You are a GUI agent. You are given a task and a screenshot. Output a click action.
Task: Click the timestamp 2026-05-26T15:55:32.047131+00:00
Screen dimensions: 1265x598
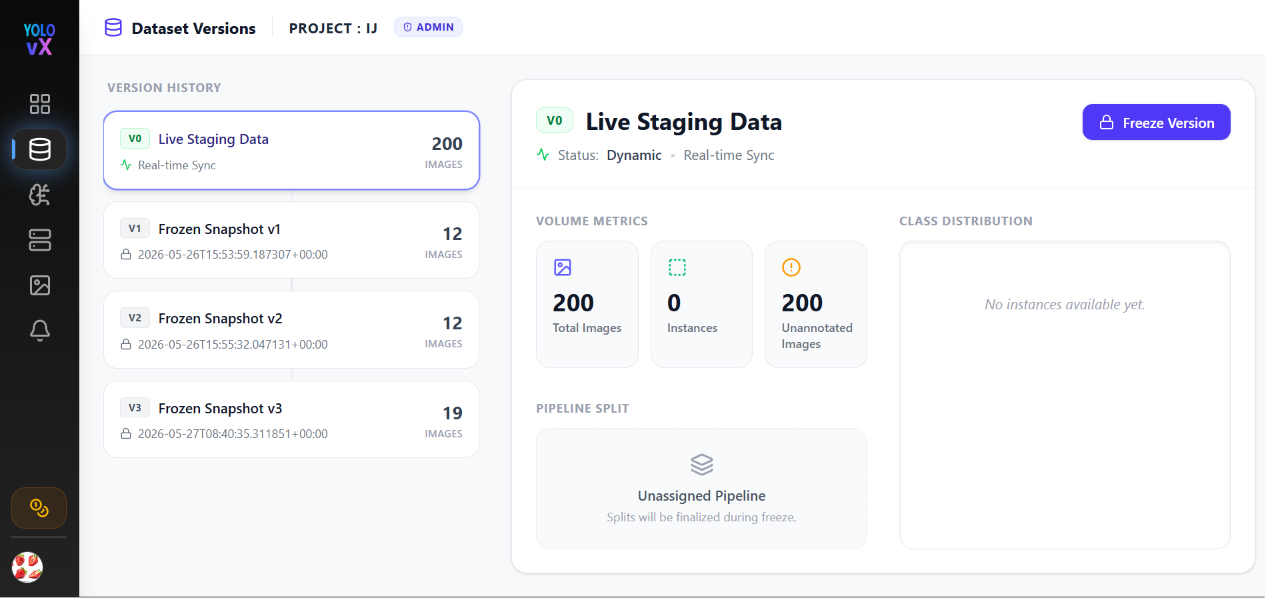point(232,344)
